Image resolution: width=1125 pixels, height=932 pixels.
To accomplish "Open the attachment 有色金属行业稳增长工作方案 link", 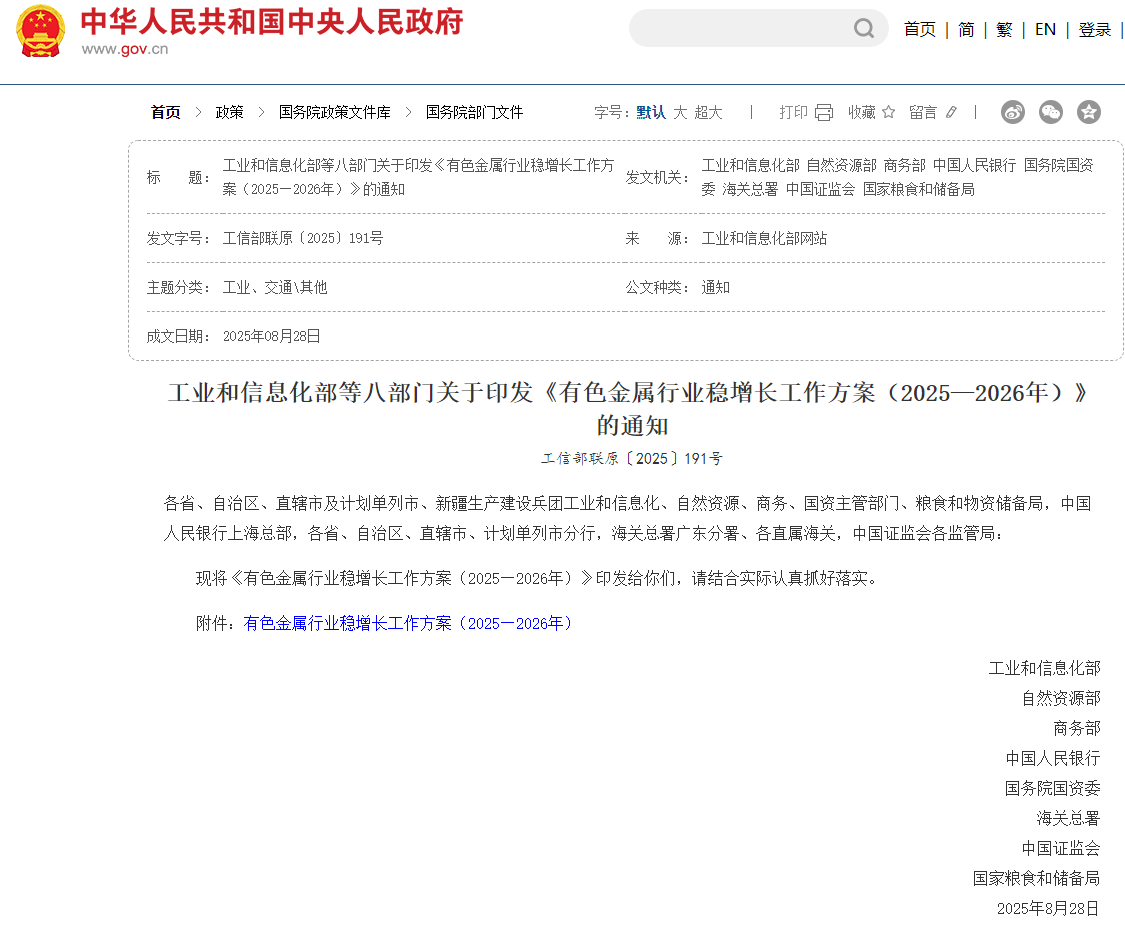I will tap(410, 623).
